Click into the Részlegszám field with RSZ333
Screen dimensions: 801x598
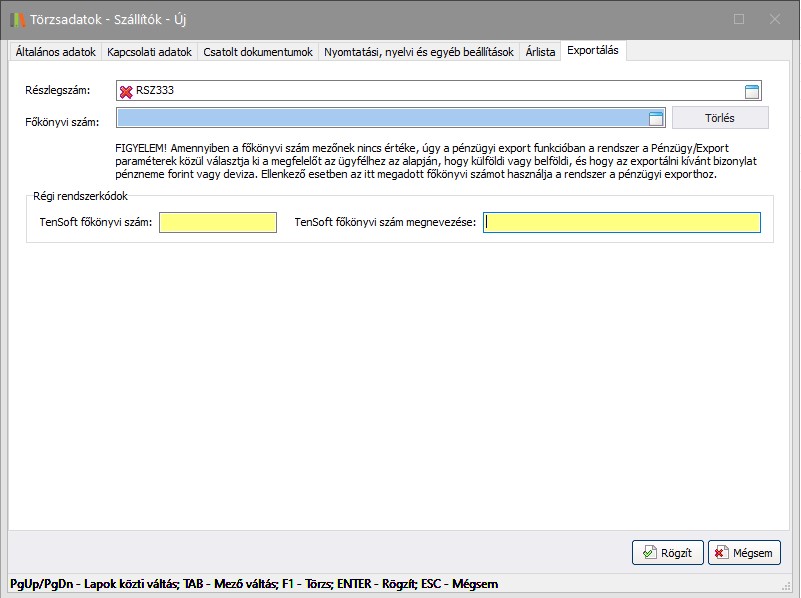pyautogui.click(x=430, y=92)
